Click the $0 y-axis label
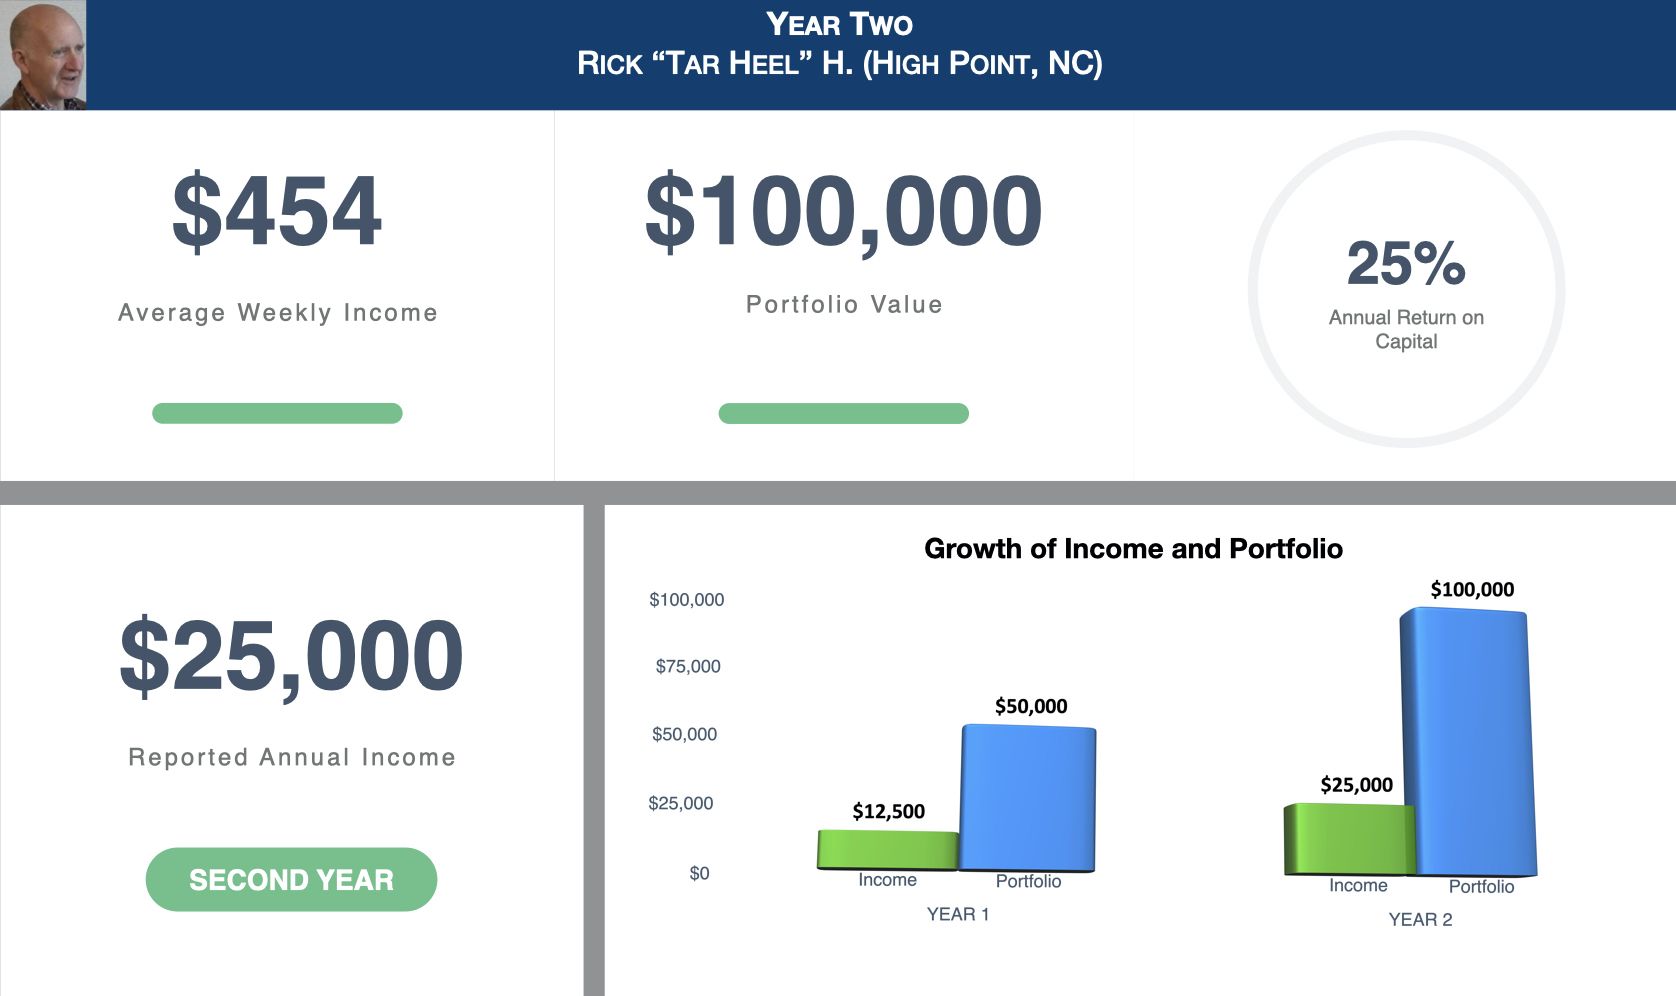 (x=699, y=873)
